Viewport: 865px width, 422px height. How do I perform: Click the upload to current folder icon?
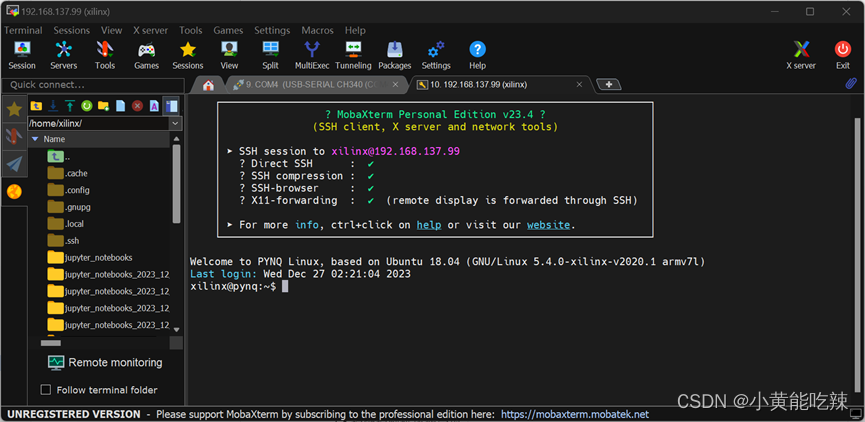pos(70,106)
